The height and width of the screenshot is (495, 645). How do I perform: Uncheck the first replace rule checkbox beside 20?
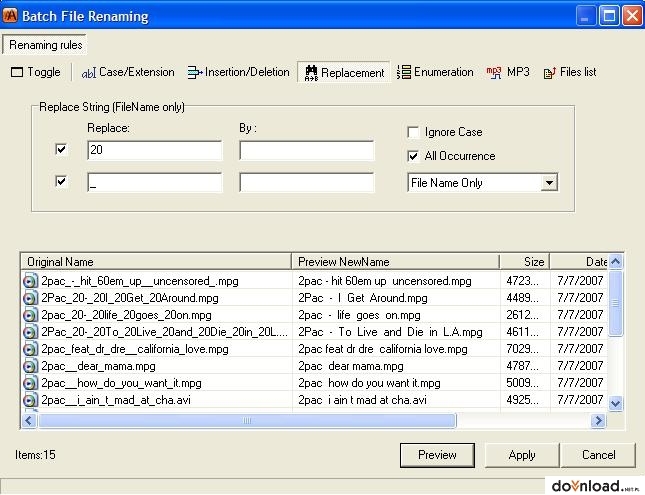61,149
